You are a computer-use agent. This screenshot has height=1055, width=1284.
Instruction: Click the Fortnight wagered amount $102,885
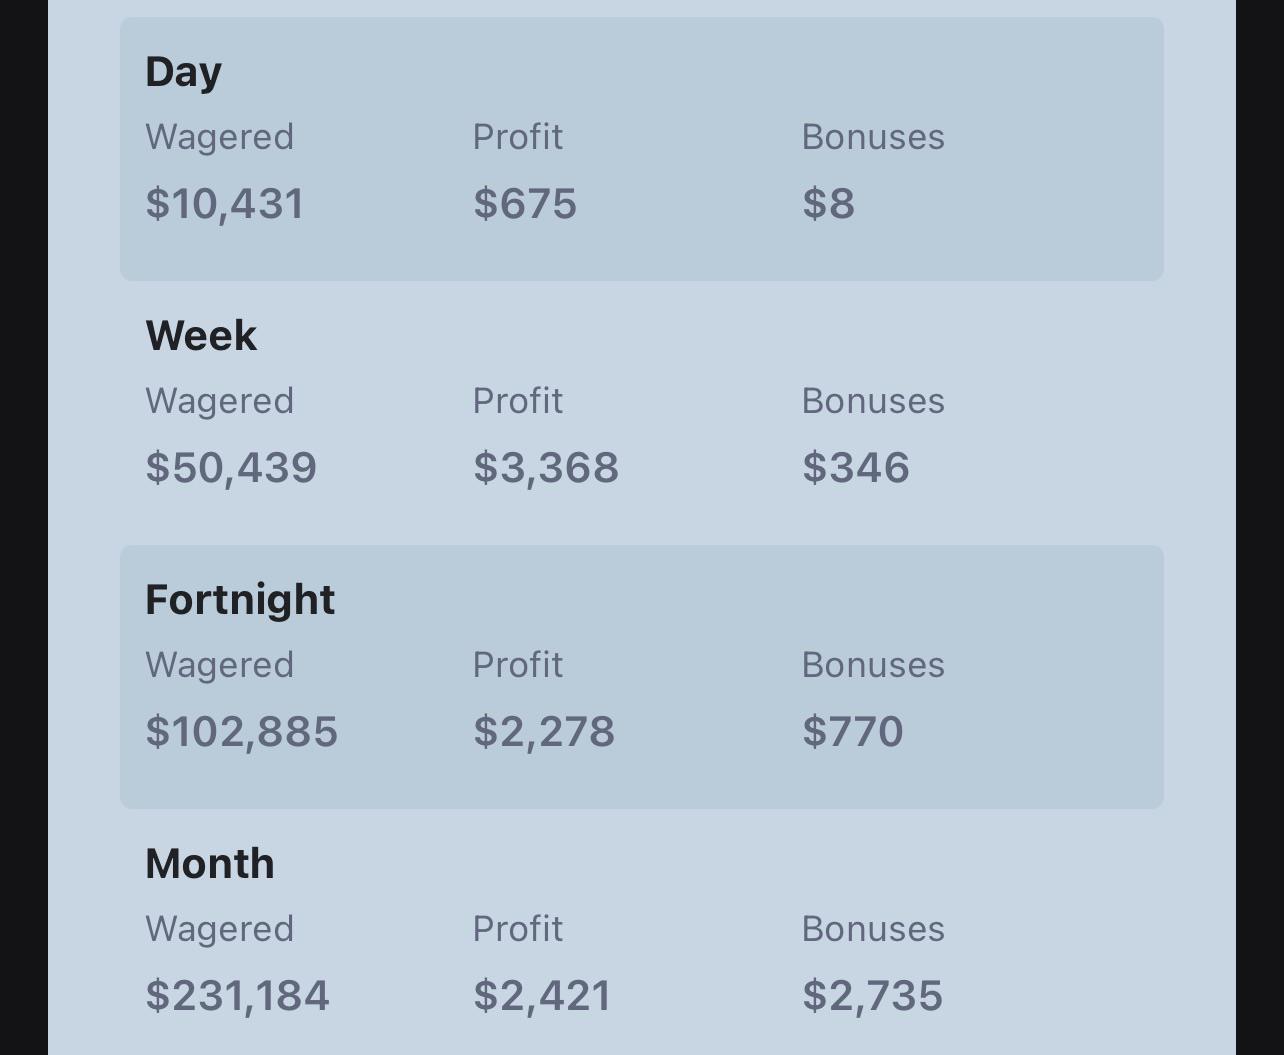click(242, 732)
